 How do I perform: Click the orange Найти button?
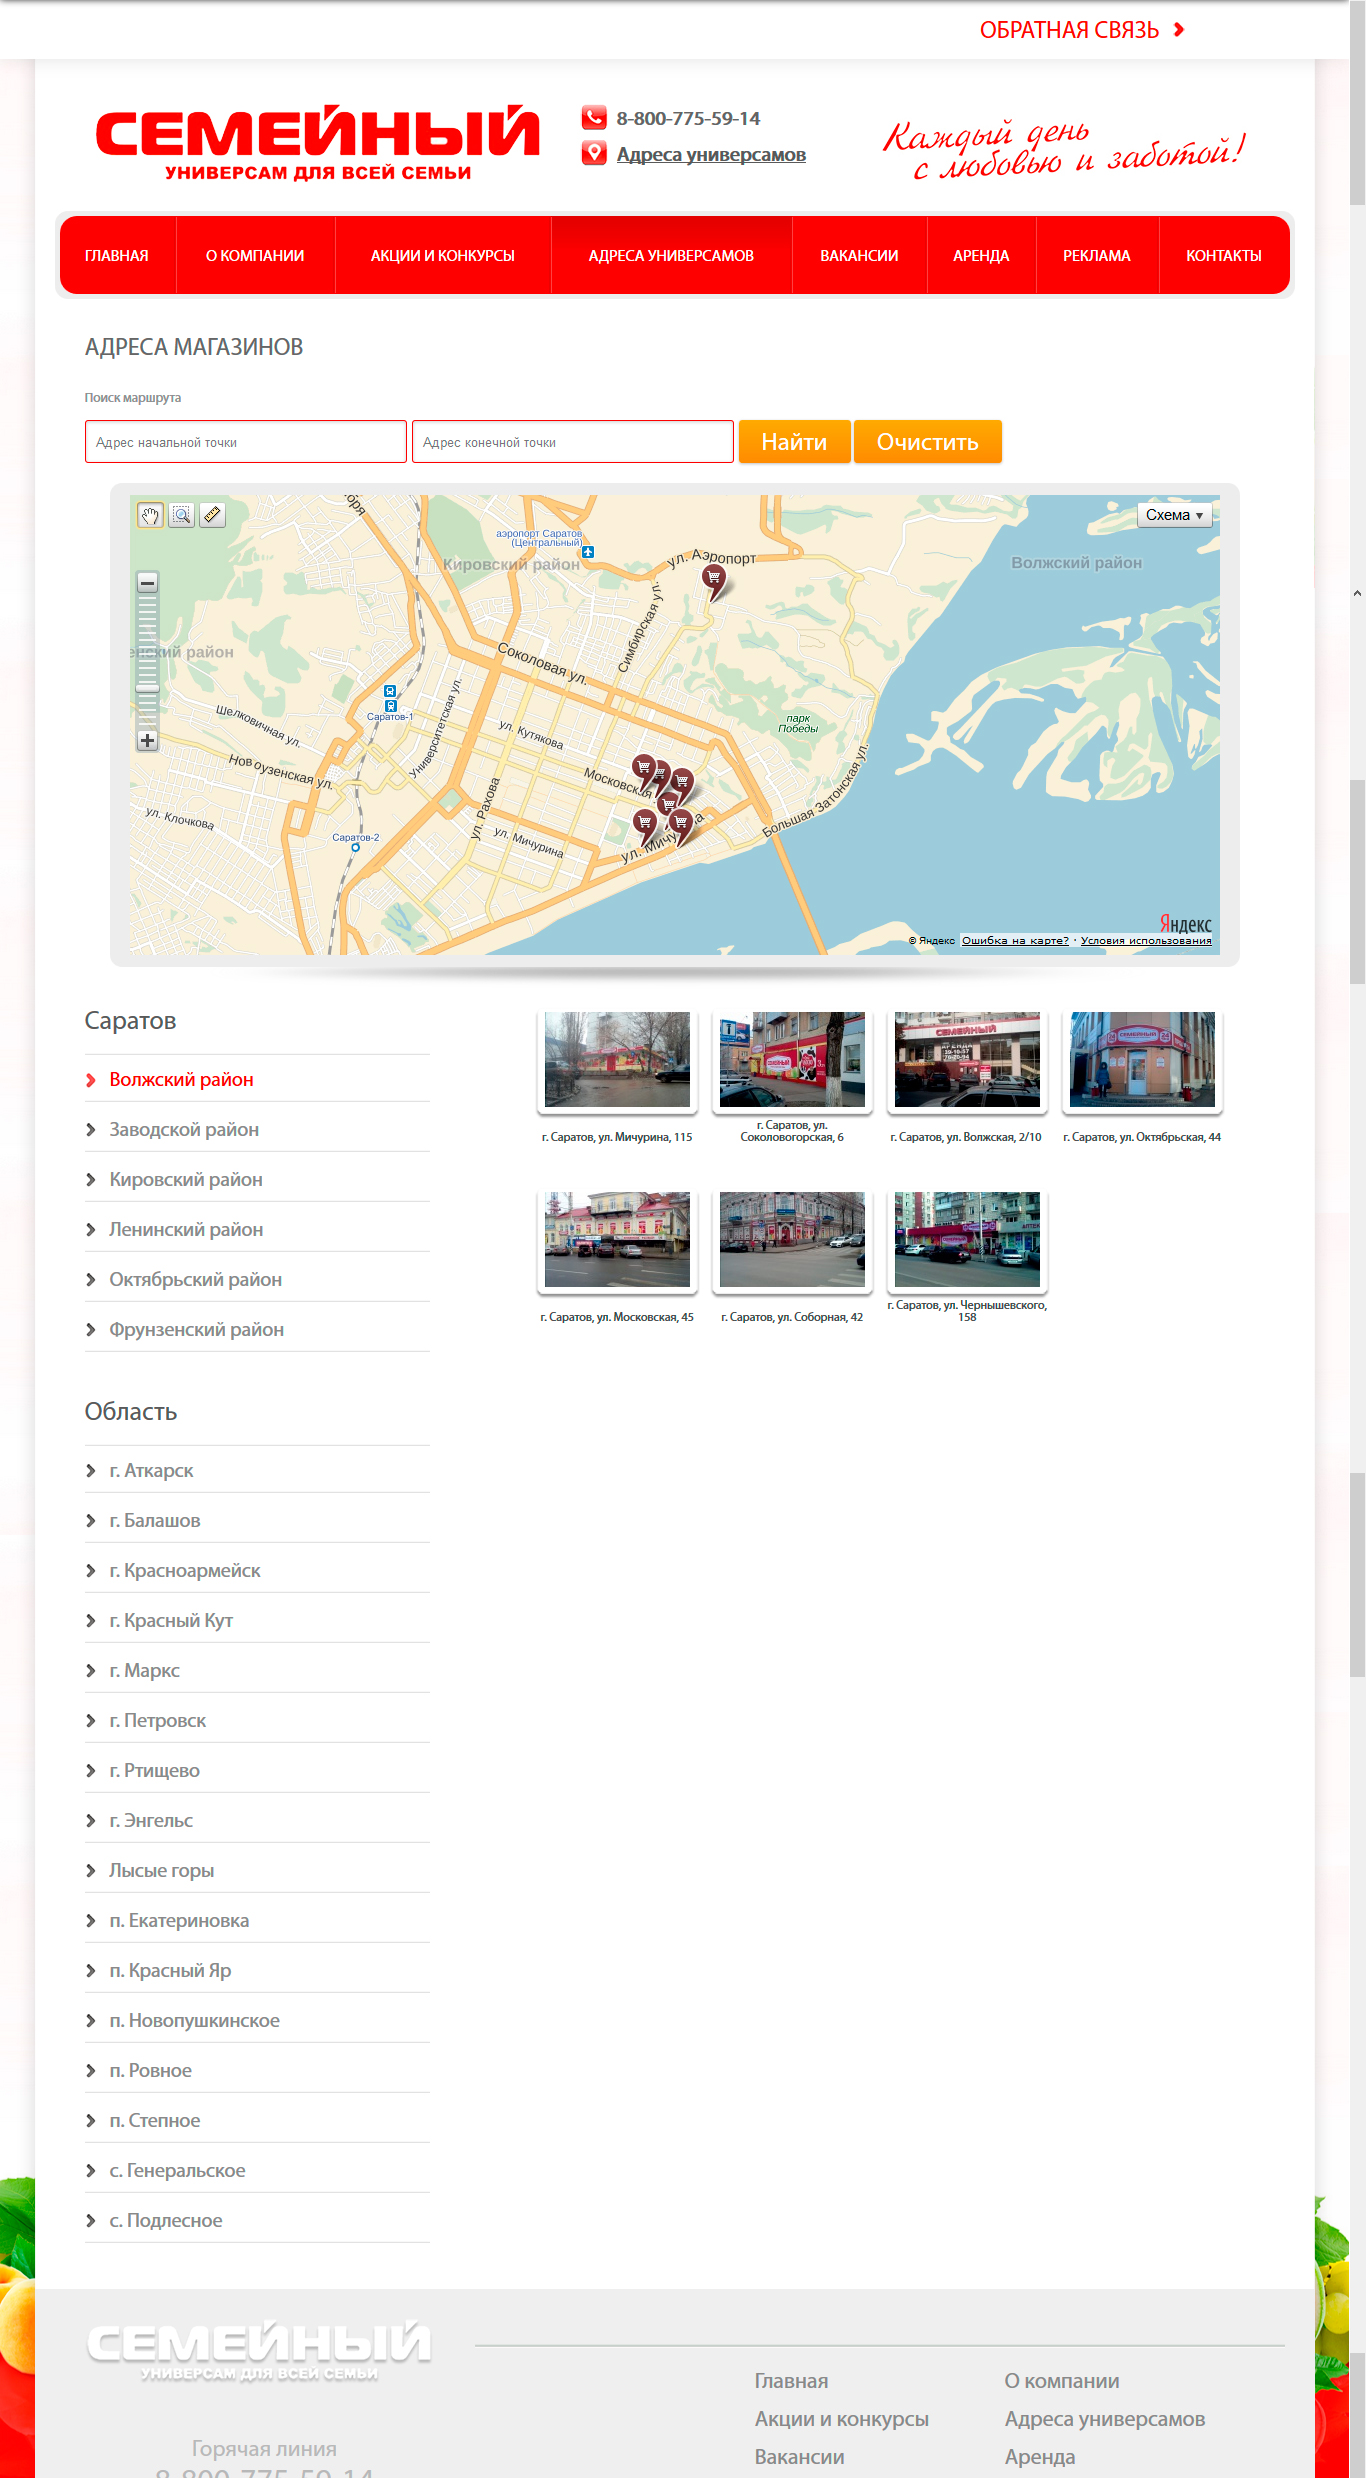[794, 442]
